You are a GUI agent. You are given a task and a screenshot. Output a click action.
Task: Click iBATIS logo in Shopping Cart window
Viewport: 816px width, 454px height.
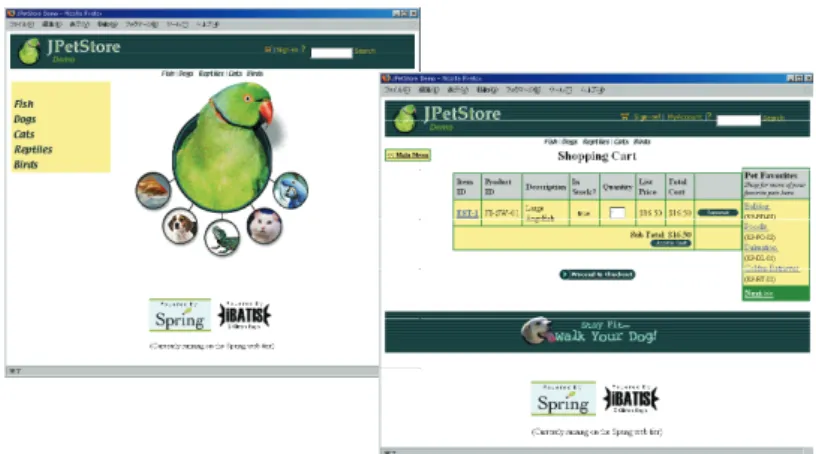tap(631, 399)
